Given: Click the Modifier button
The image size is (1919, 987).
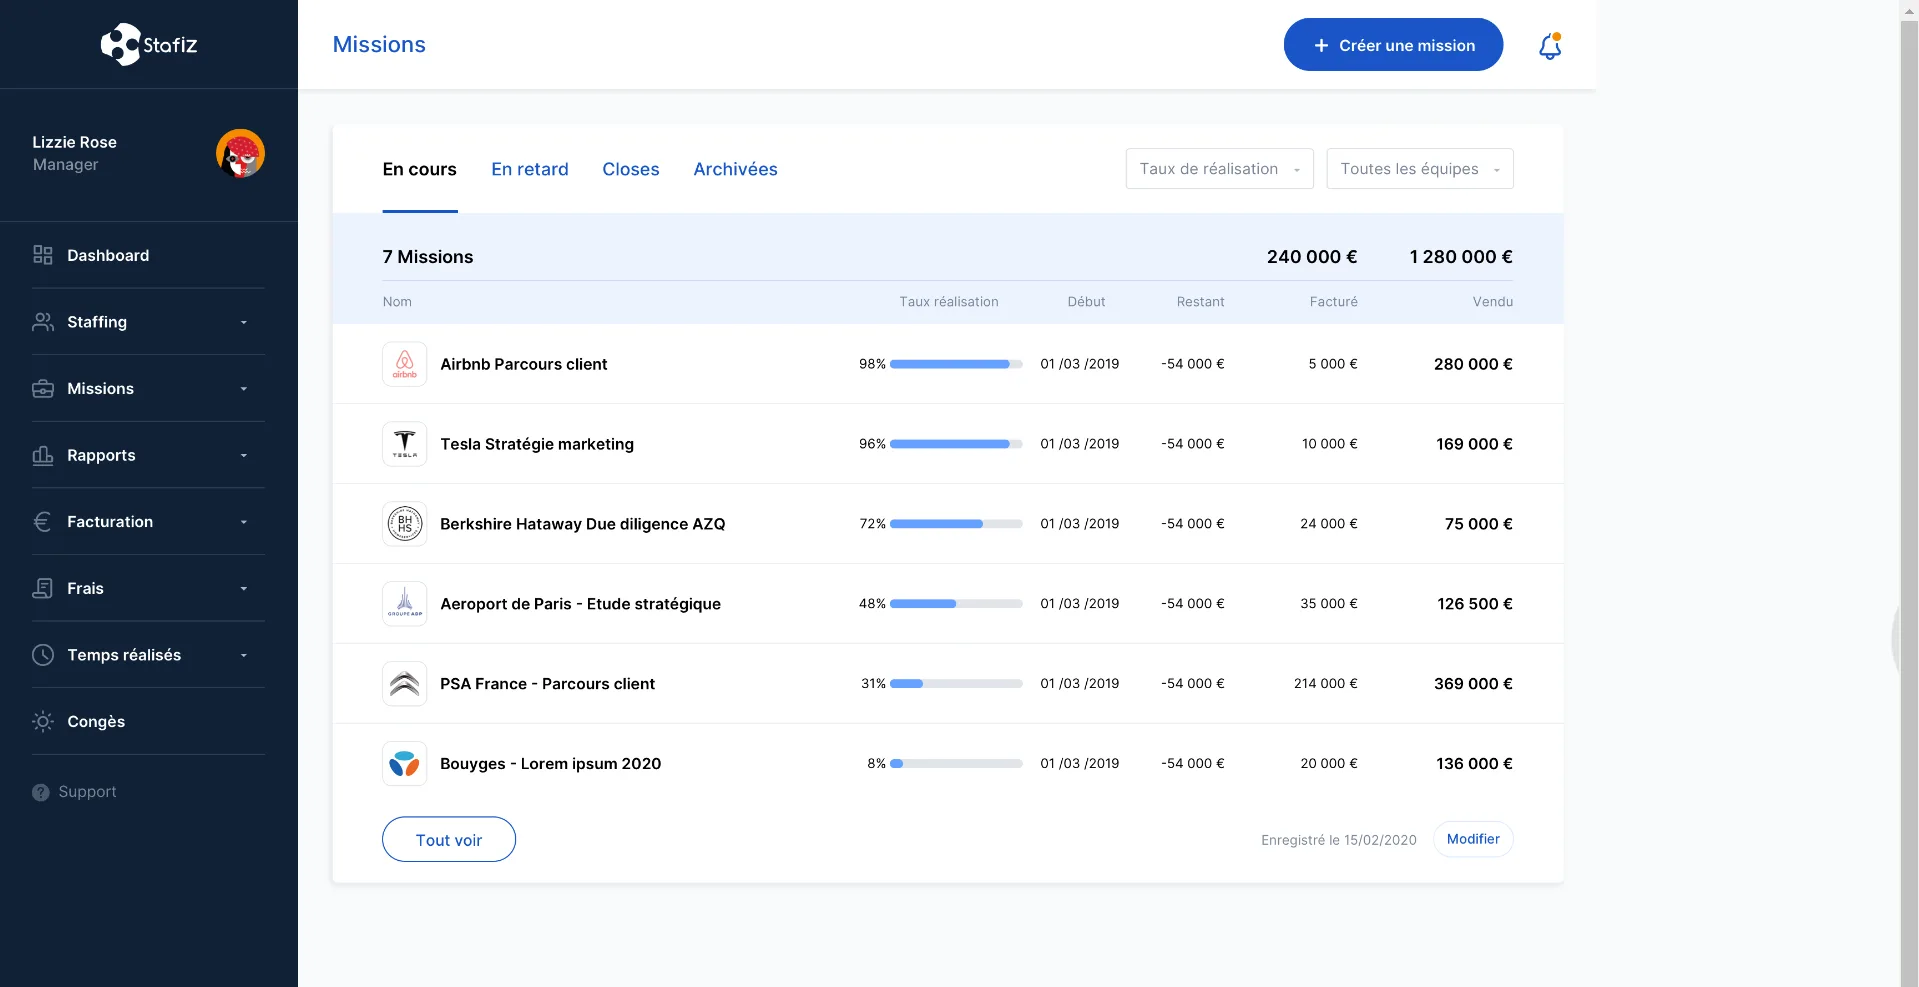Looking at the screenshot, I should point(1473,839).
